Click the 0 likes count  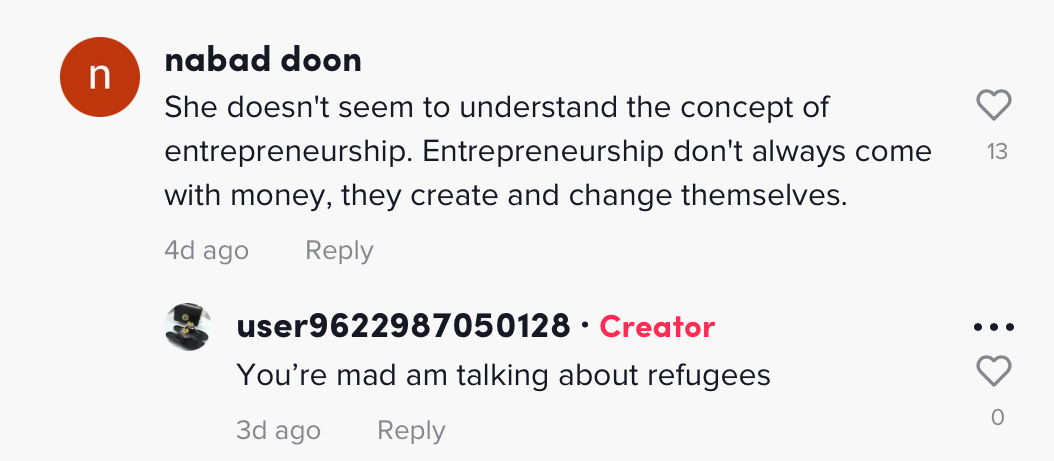(x=997, y=418)
